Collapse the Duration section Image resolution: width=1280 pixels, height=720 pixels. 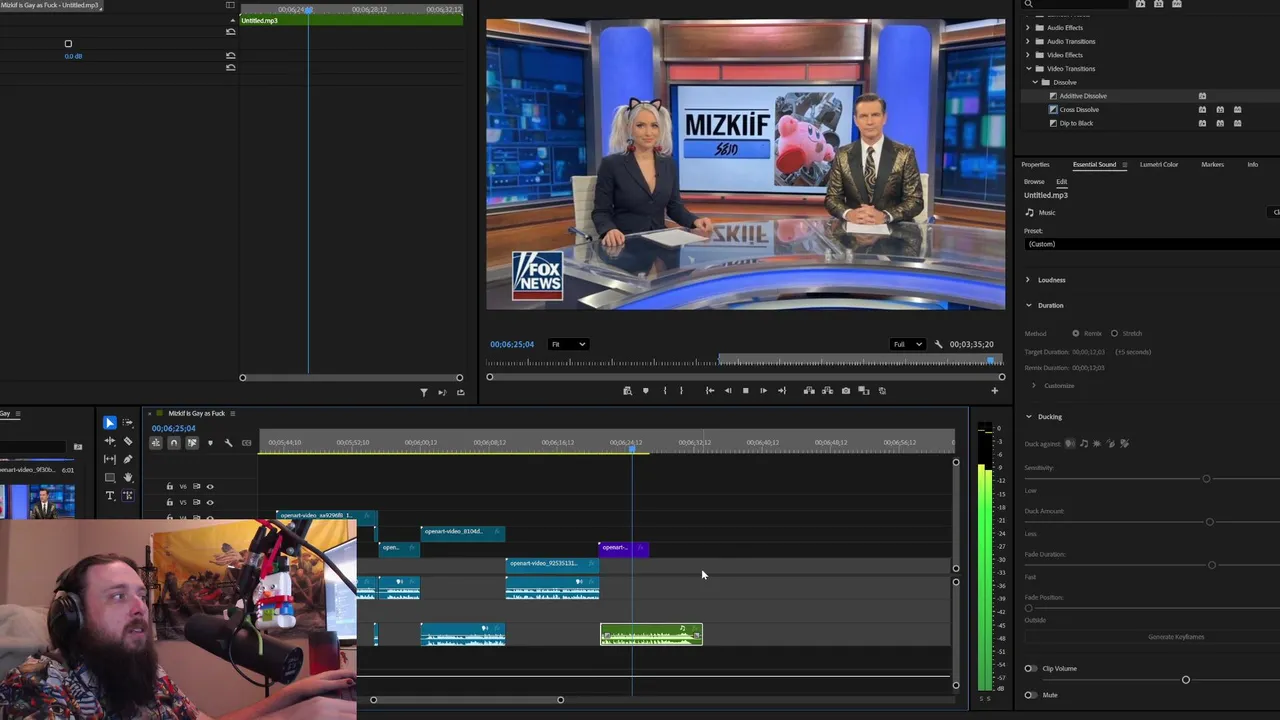tap(1028, 305)
